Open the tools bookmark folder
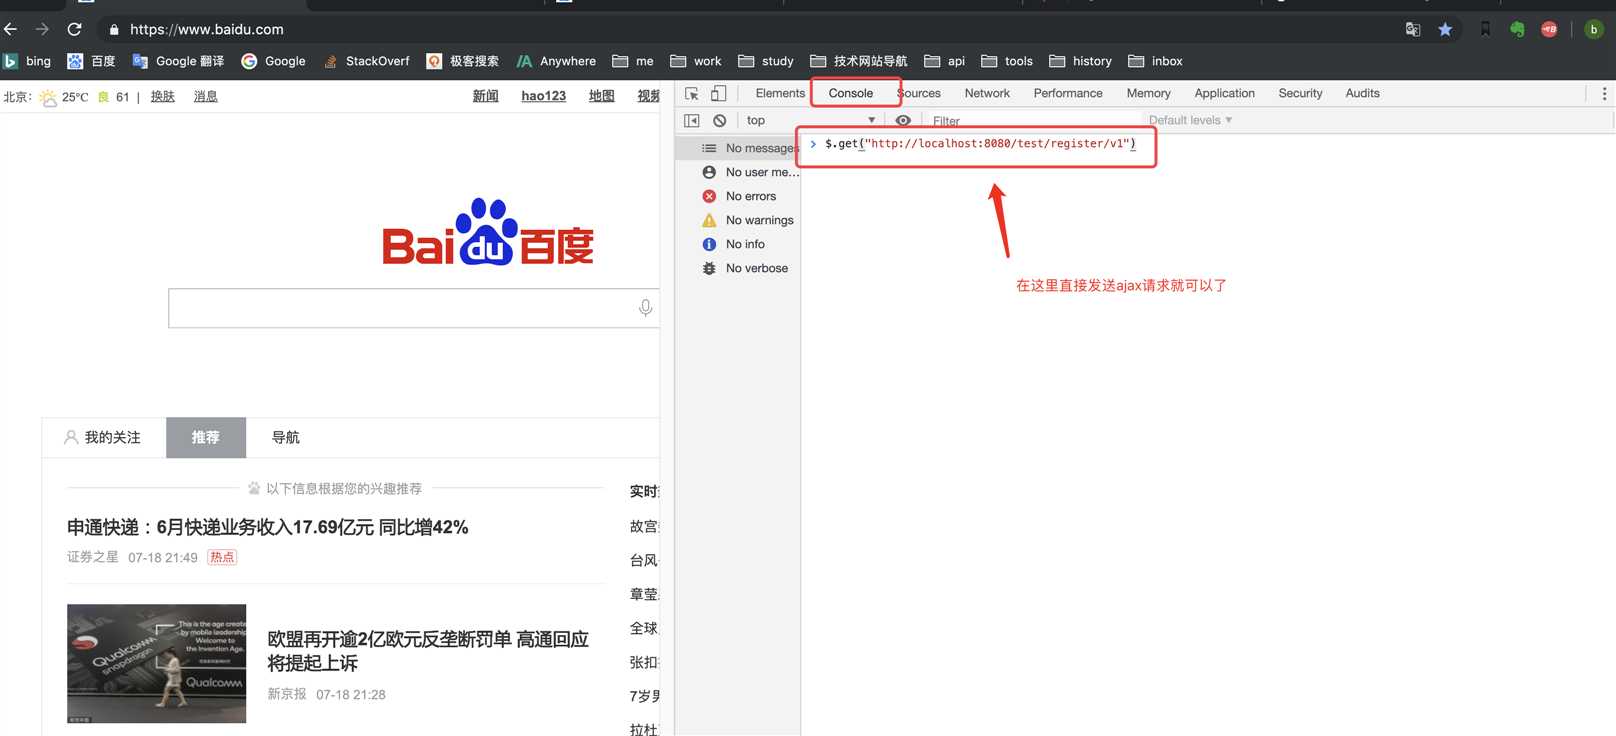 pyautogui.click(x=1007, y=61)
